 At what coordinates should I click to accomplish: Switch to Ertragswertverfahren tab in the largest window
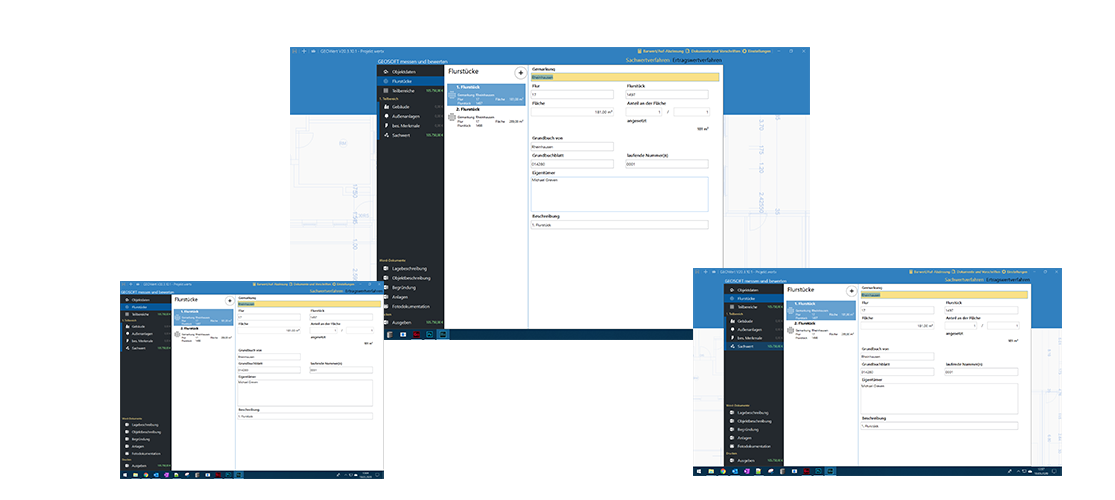point(695,61)
